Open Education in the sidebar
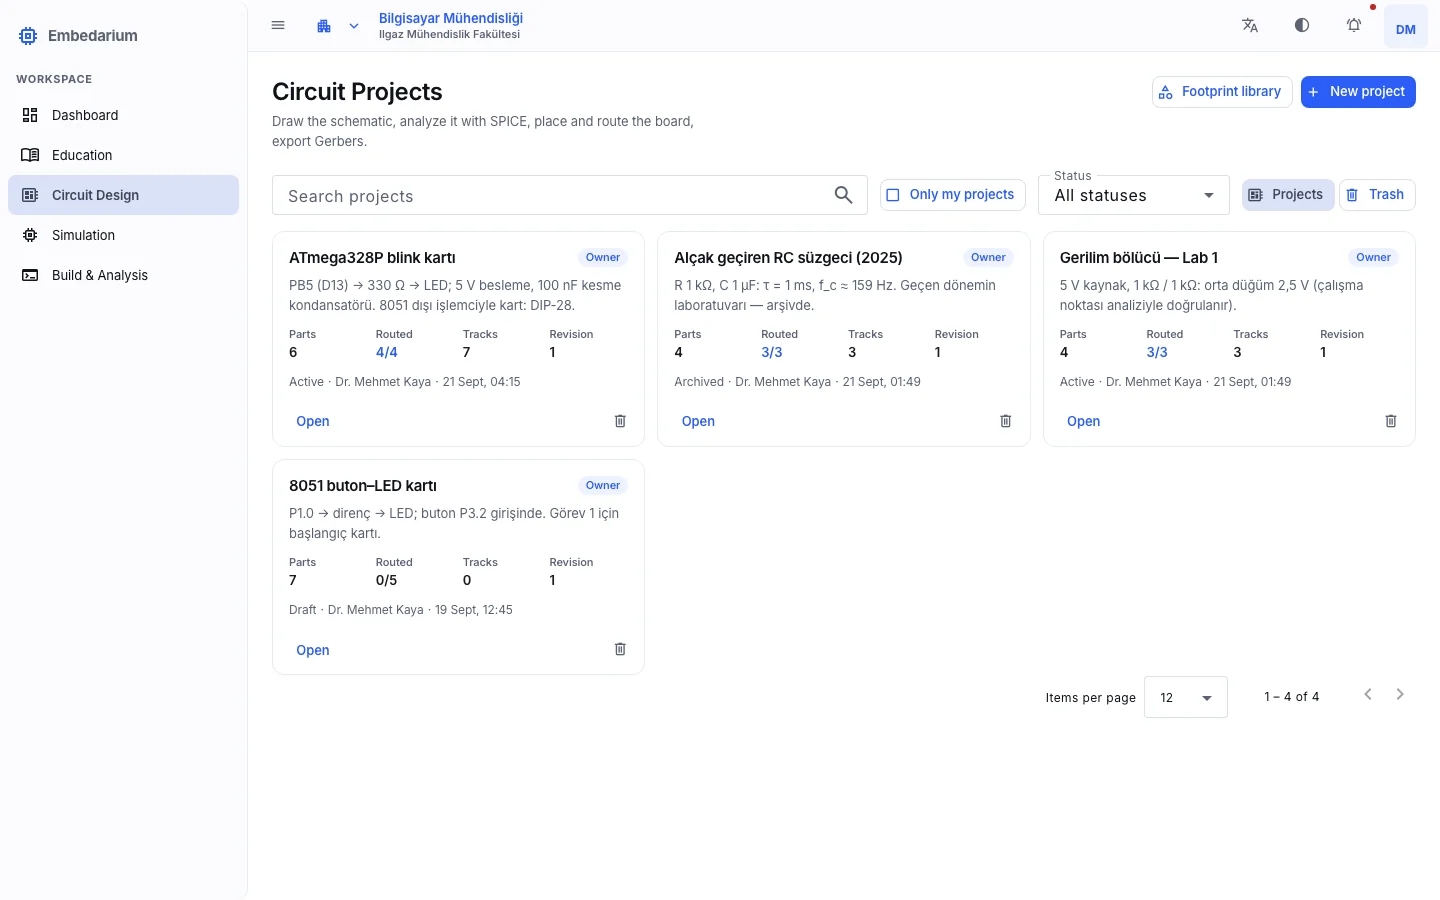 click(124, 155)
